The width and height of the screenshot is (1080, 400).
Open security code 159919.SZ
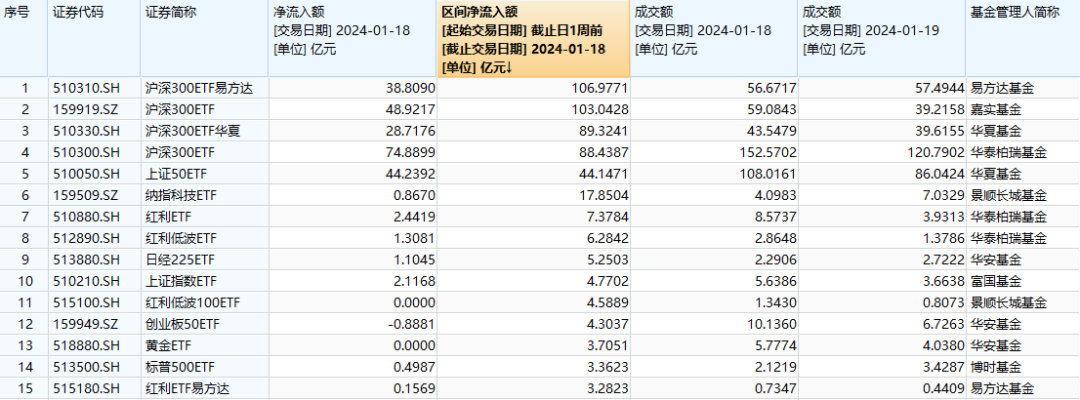[83, 109]
